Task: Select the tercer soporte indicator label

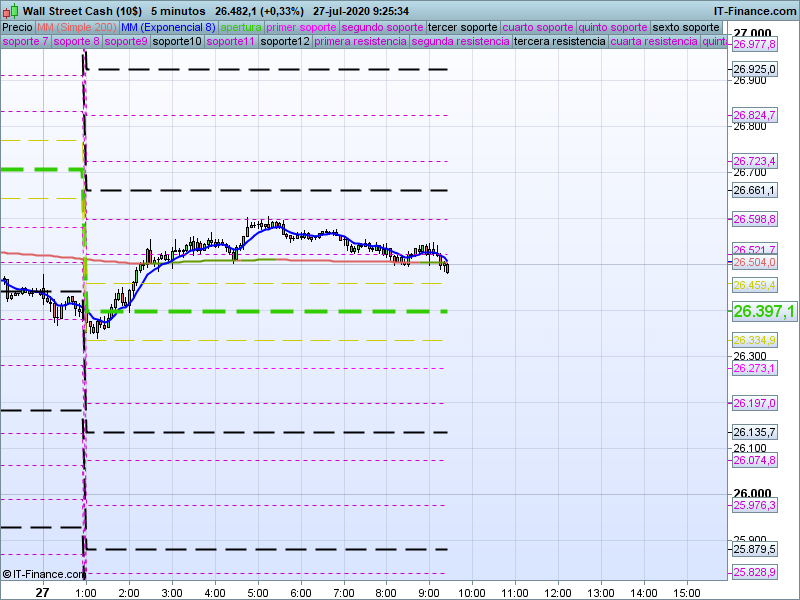Action: coord(463,27)
